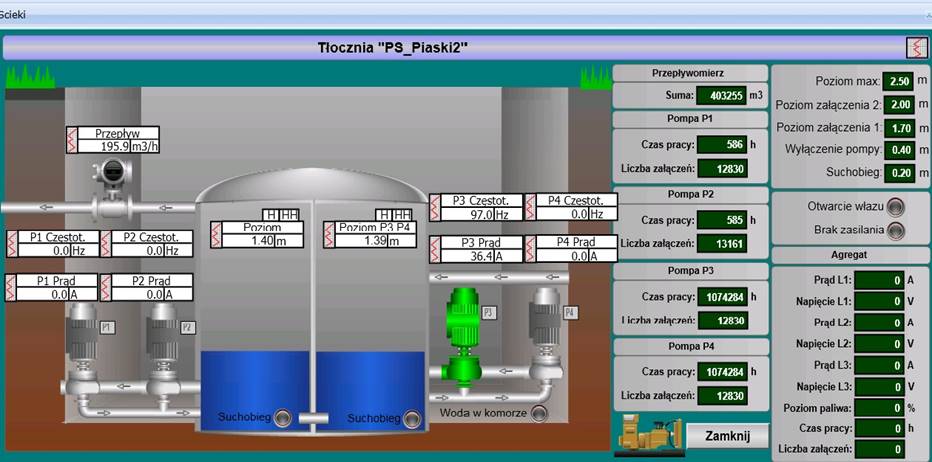Toggle the Brak zasilania indicator
Image resolution: width=932 pixels, height=462 pixels.
[x=894, y=230]
